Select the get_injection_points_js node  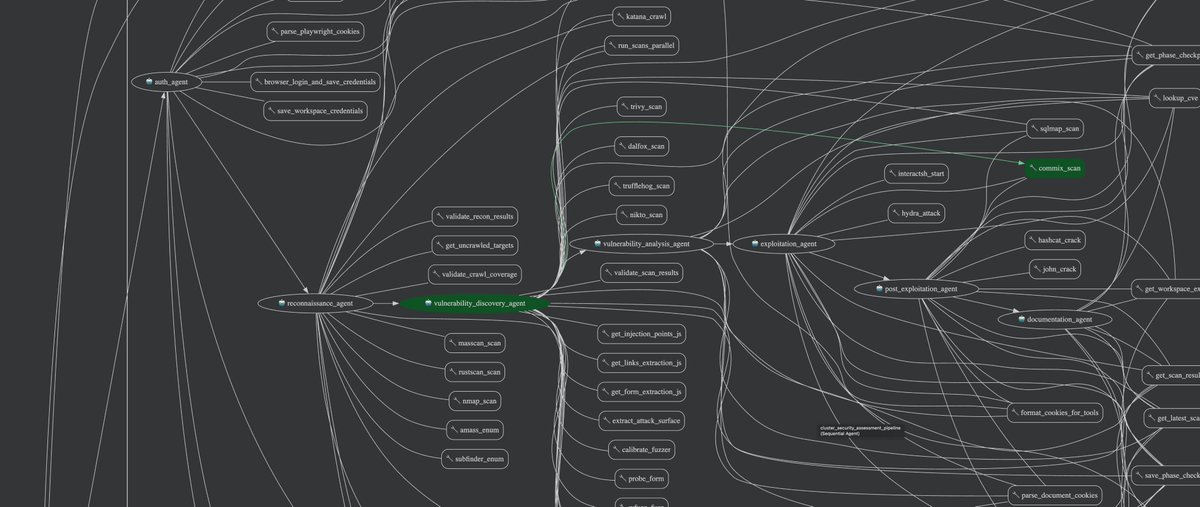641,333
